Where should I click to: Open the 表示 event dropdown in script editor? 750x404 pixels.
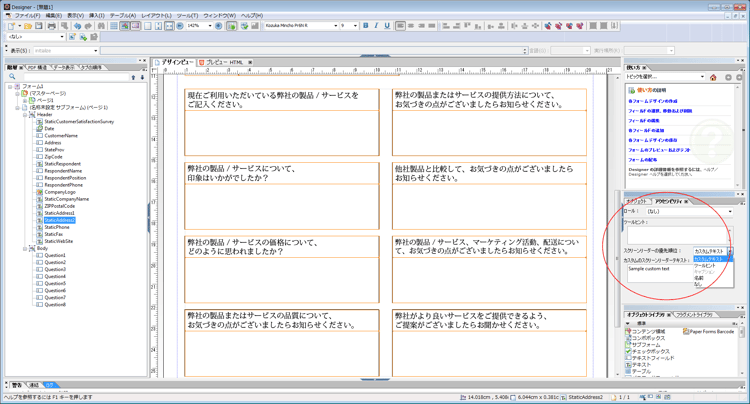tap(95, 51)
